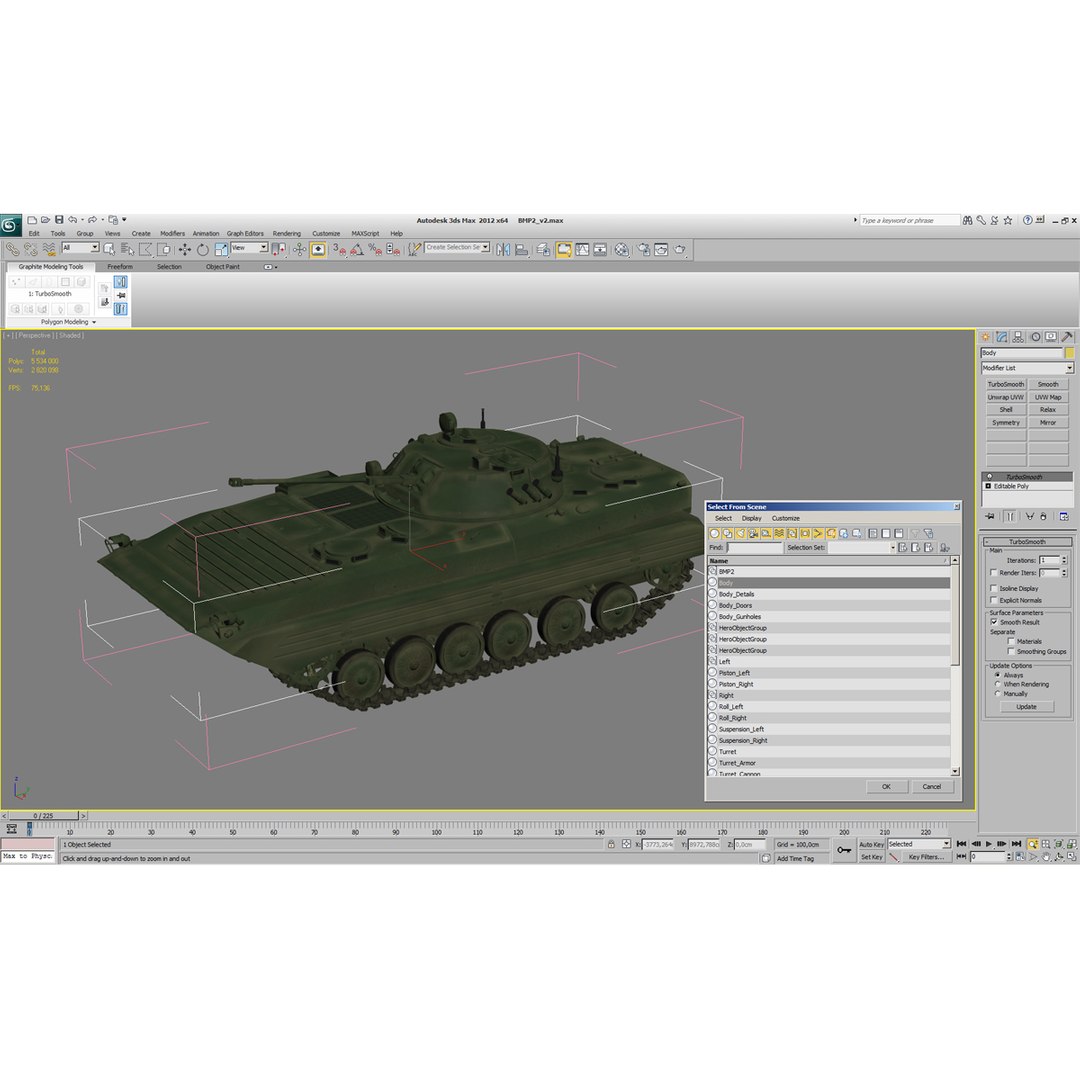Select the Always update radio button
The image size is (1080, 1080).
[997, 675]
